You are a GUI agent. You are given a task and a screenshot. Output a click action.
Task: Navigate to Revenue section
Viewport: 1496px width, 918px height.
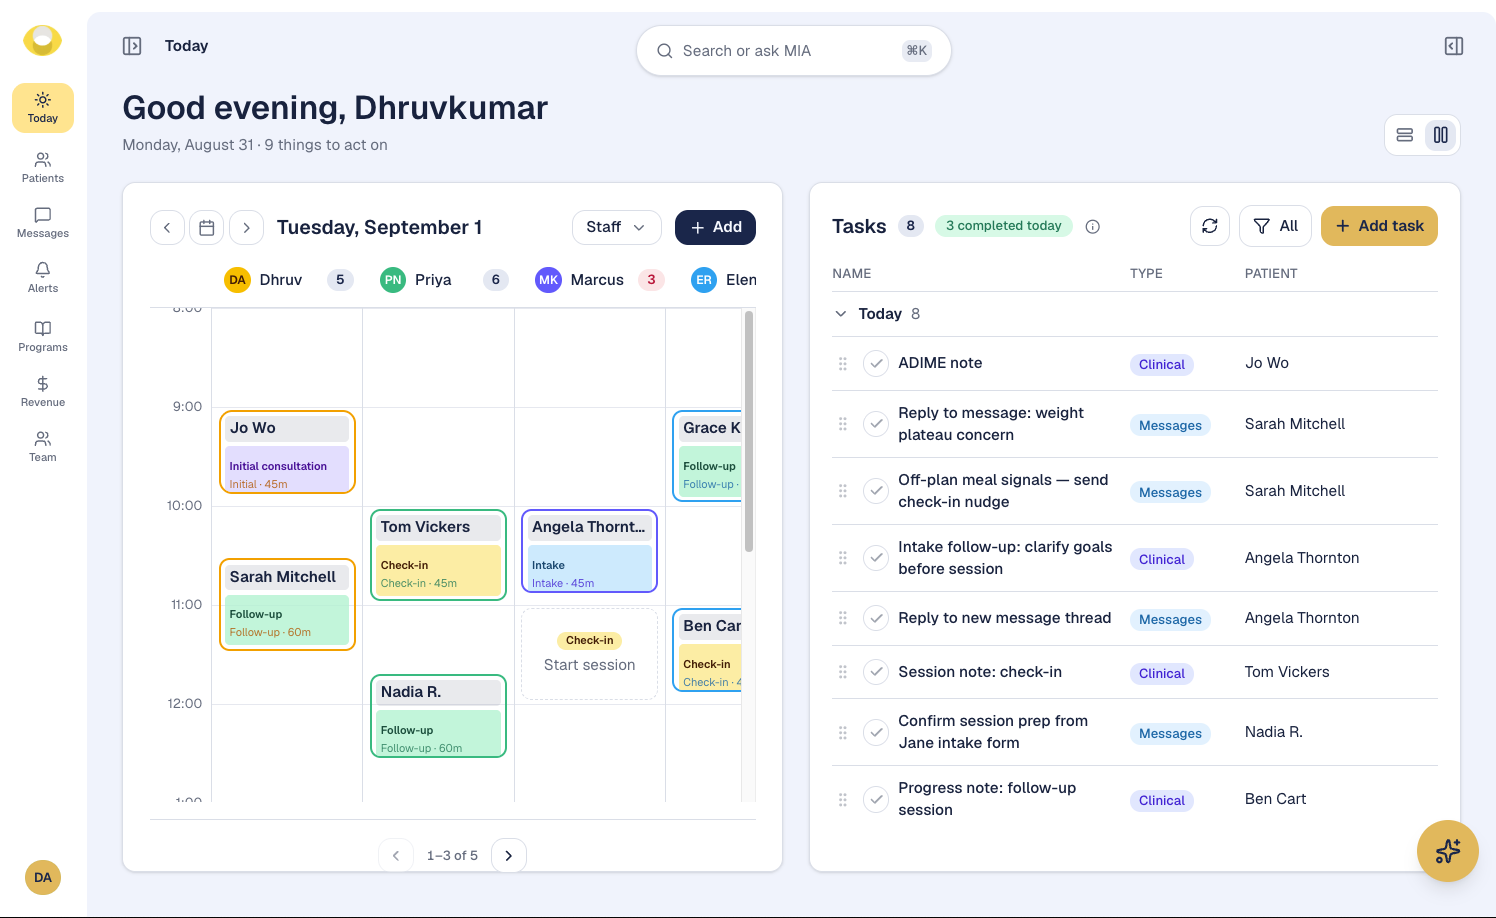[43, 391]
